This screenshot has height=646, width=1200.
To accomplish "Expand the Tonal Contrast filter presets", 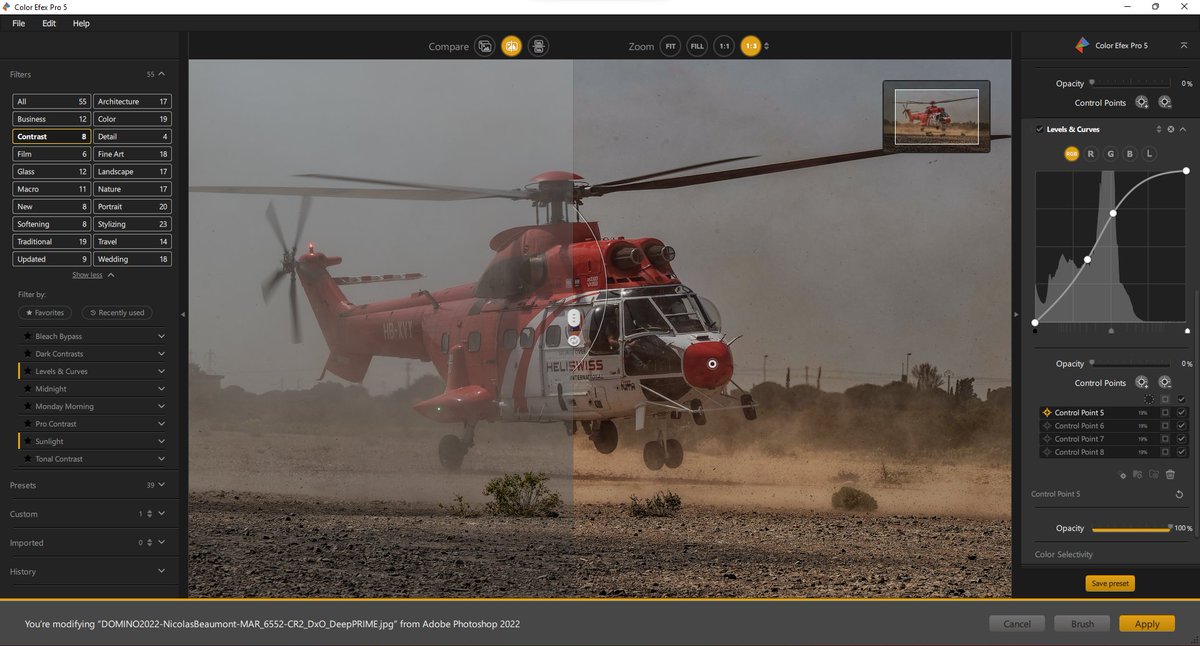I will click(161, 459).
